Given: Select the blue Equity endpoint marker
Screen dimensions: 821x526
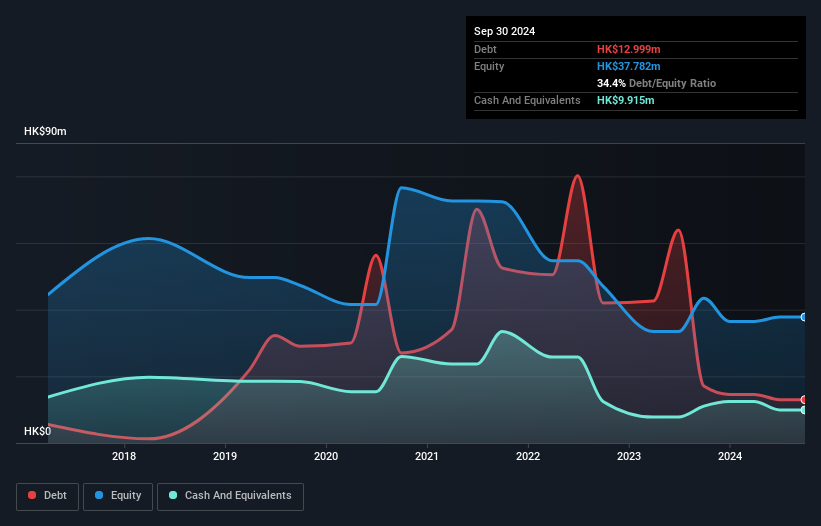Looking at the screenshot, I should pyautogui.click(x=804, y=317).
